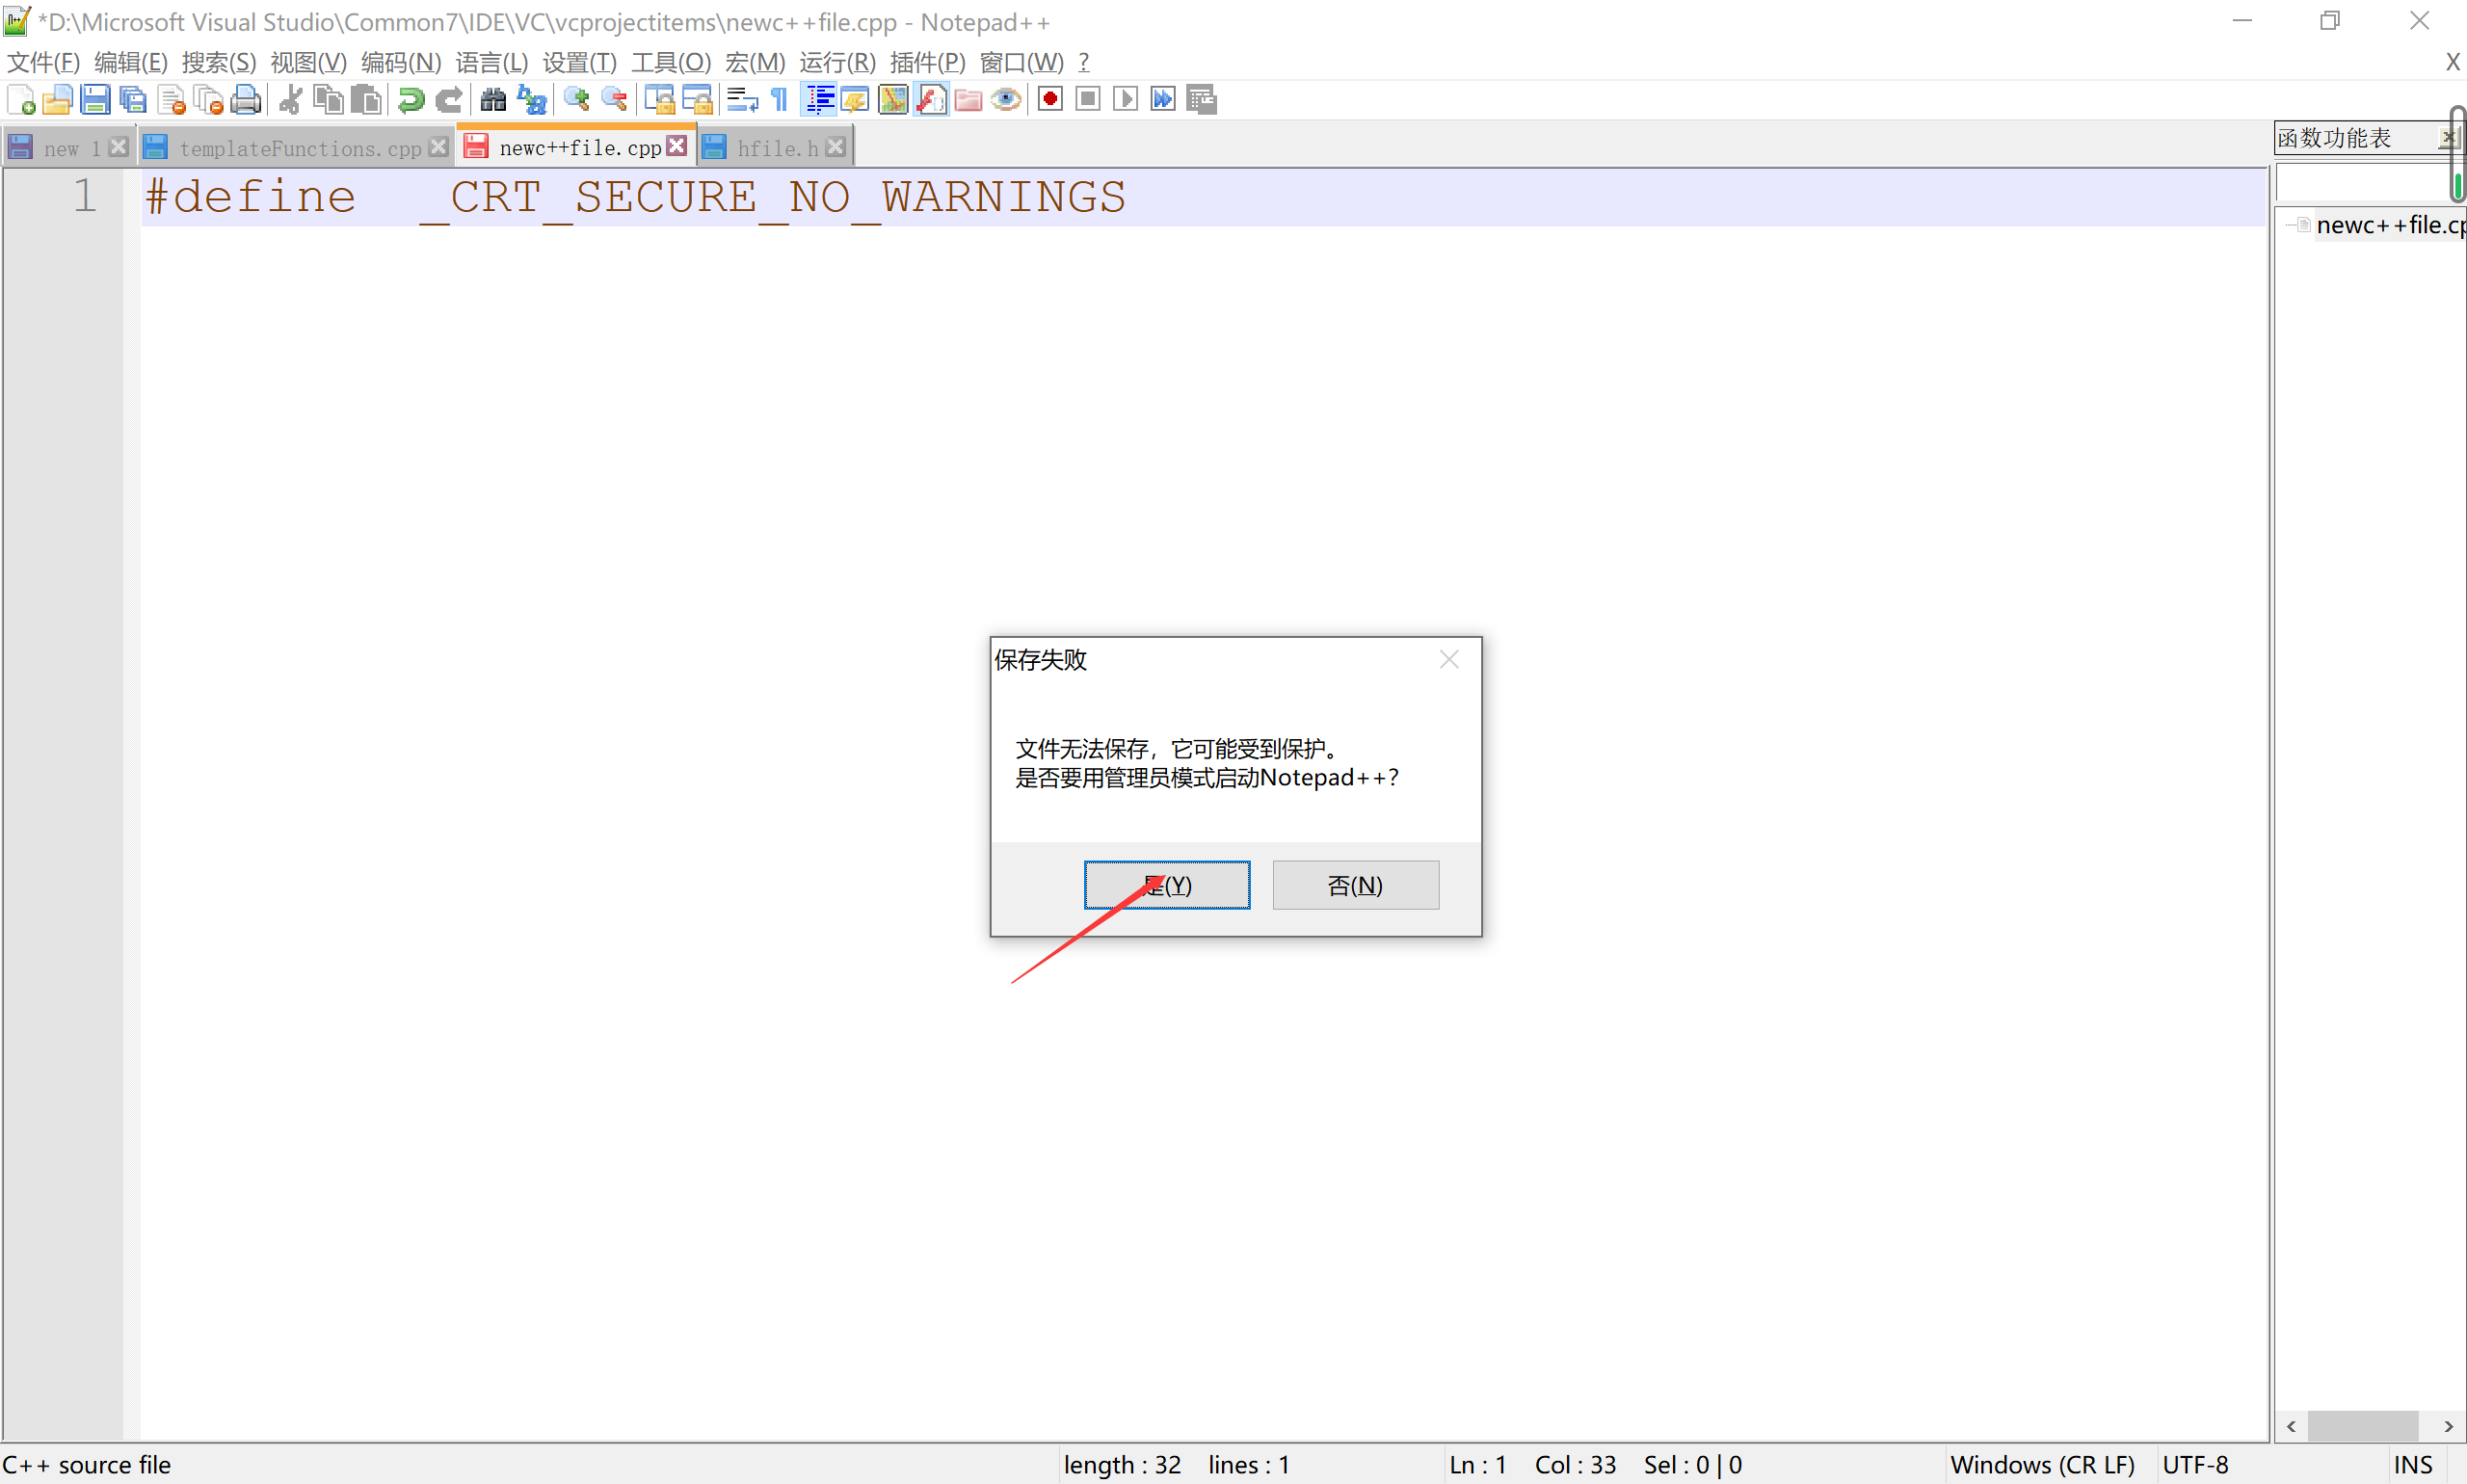Toggle show all characters paragraph icon
The height and width of the screenshot is (1484, 2467).
tap(777, 99)
